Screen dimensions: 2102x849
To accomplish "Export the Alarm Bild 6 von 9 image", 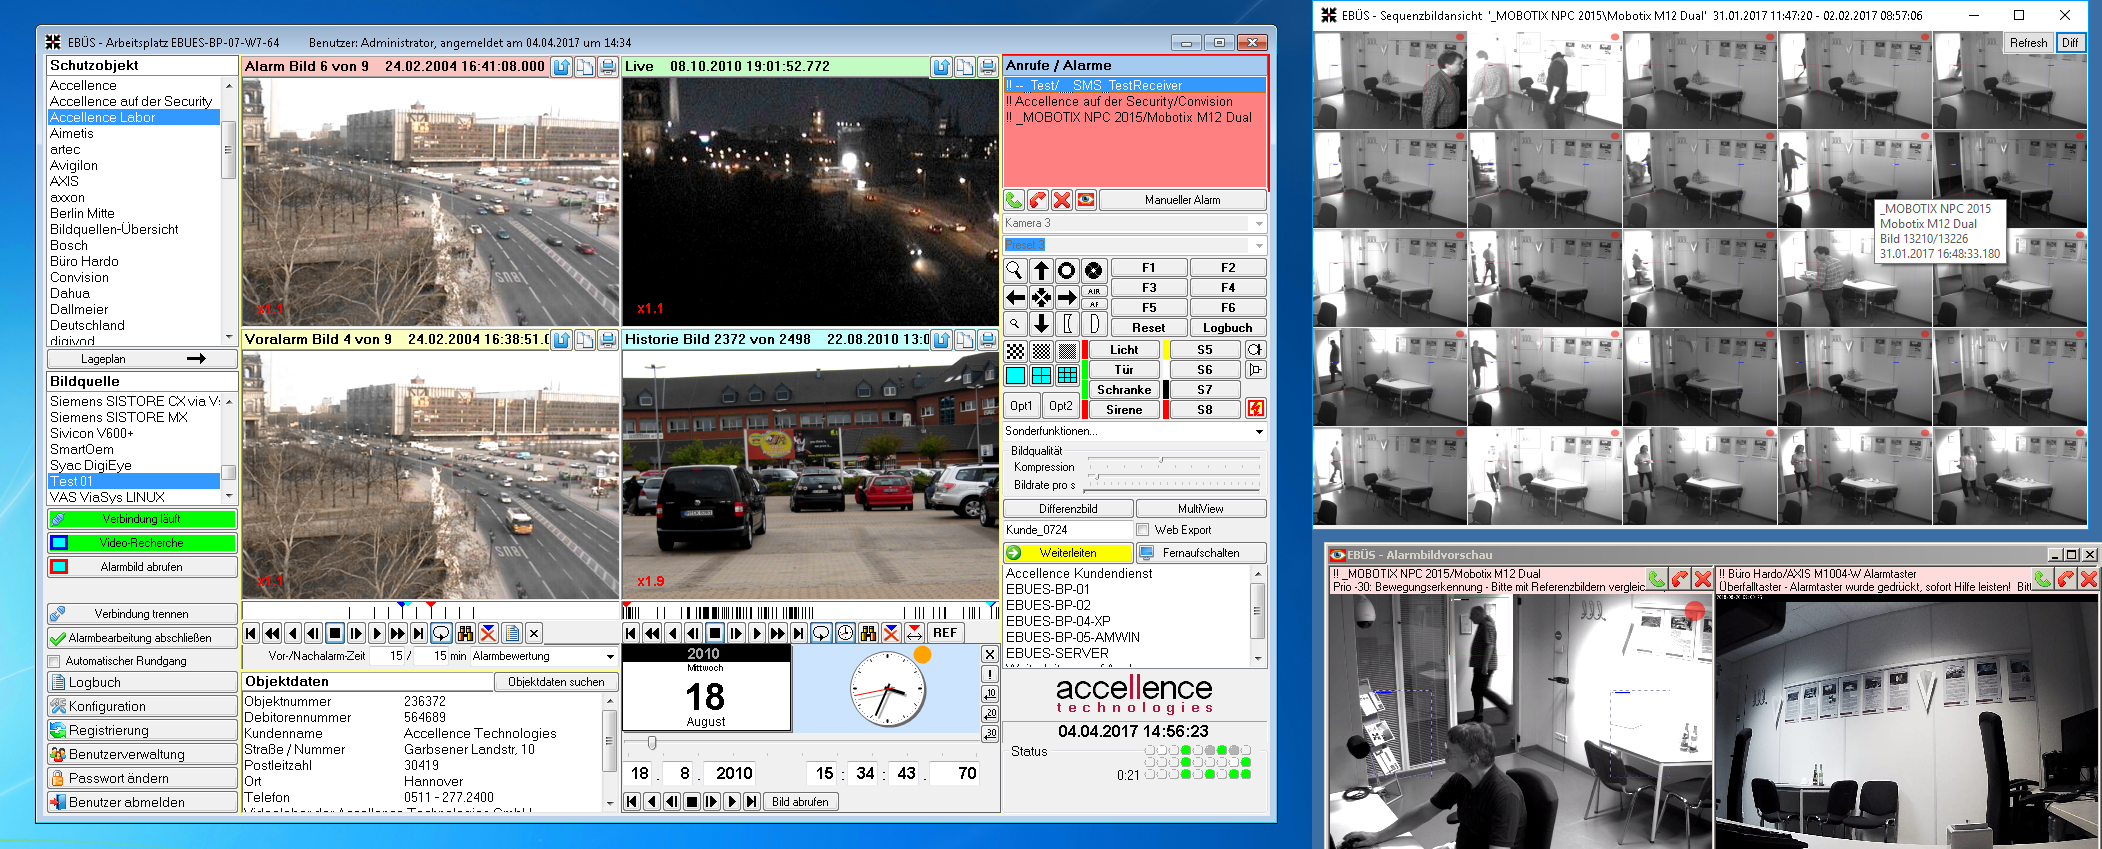I will coord(562,67).
